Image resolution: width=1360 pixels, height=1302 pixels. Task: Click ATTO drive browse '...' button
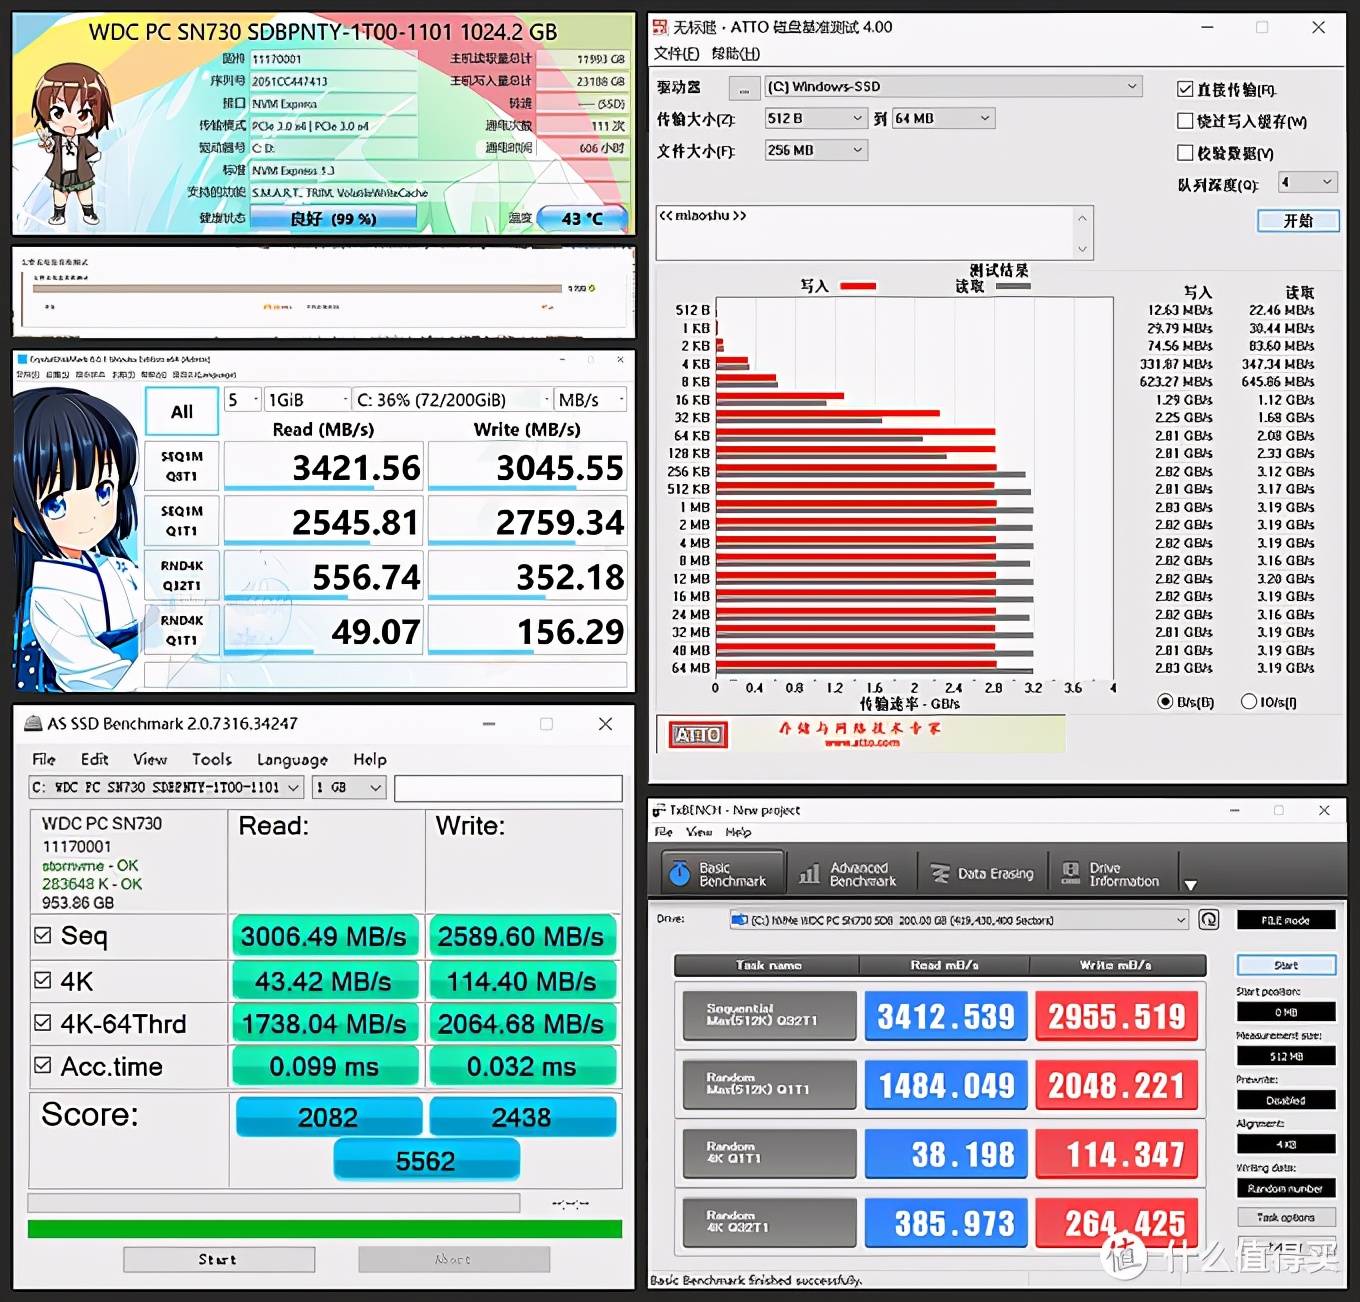pyautogui.click(x=744, y=88)
